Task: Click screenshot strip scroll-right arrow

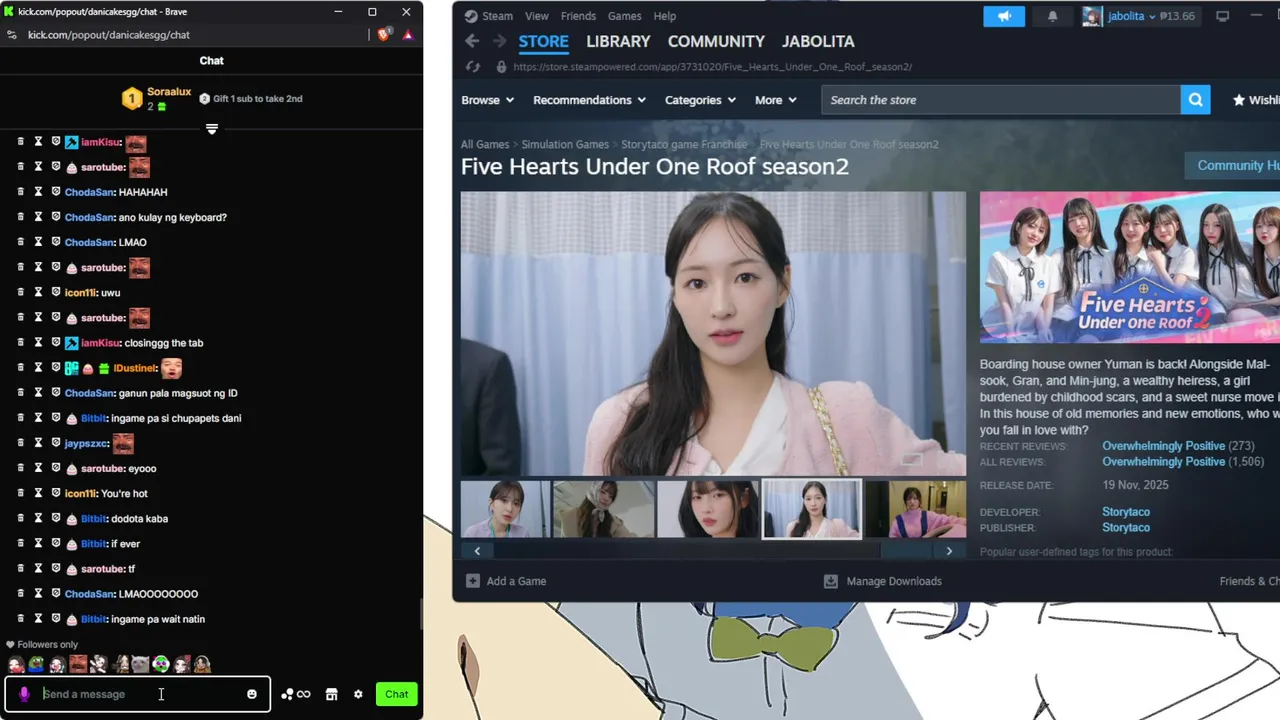Action: pyautogui.click(x=949, y=551)
